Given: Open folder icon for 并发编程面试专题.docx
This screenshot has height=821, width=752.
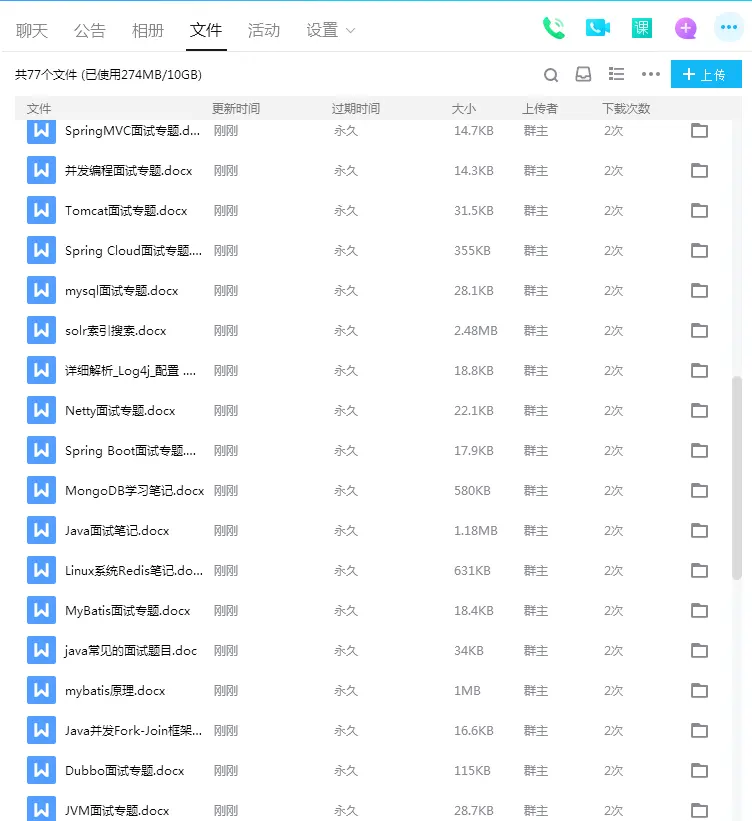Looking at the screenshot, I should 699,170.
